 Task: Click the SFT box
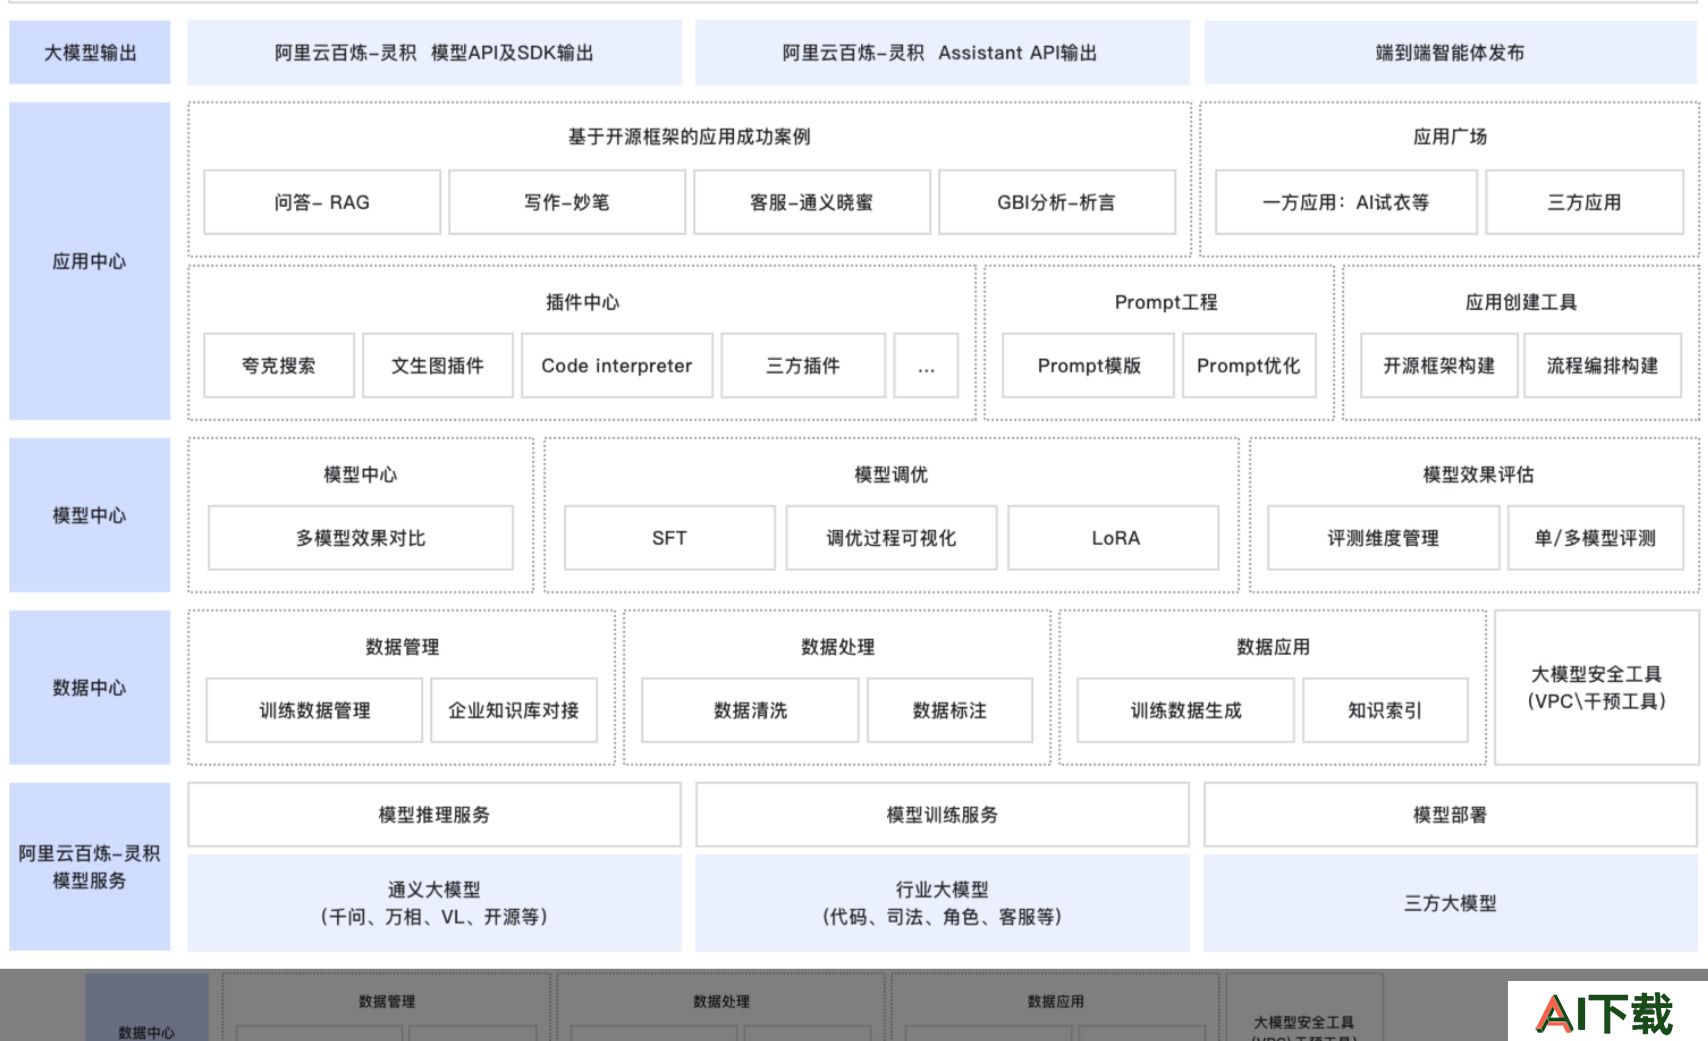pyautogui.click(x=670, y=538)
